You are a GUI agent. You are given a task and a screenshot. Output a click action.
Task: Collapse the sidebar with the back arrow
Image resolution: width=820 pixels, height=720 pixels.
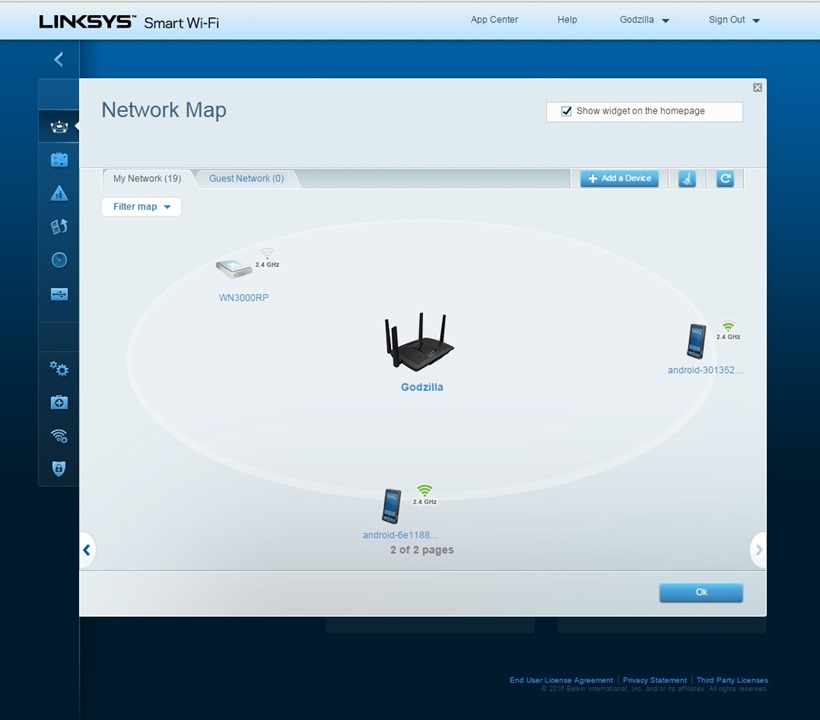click(59, 59)
